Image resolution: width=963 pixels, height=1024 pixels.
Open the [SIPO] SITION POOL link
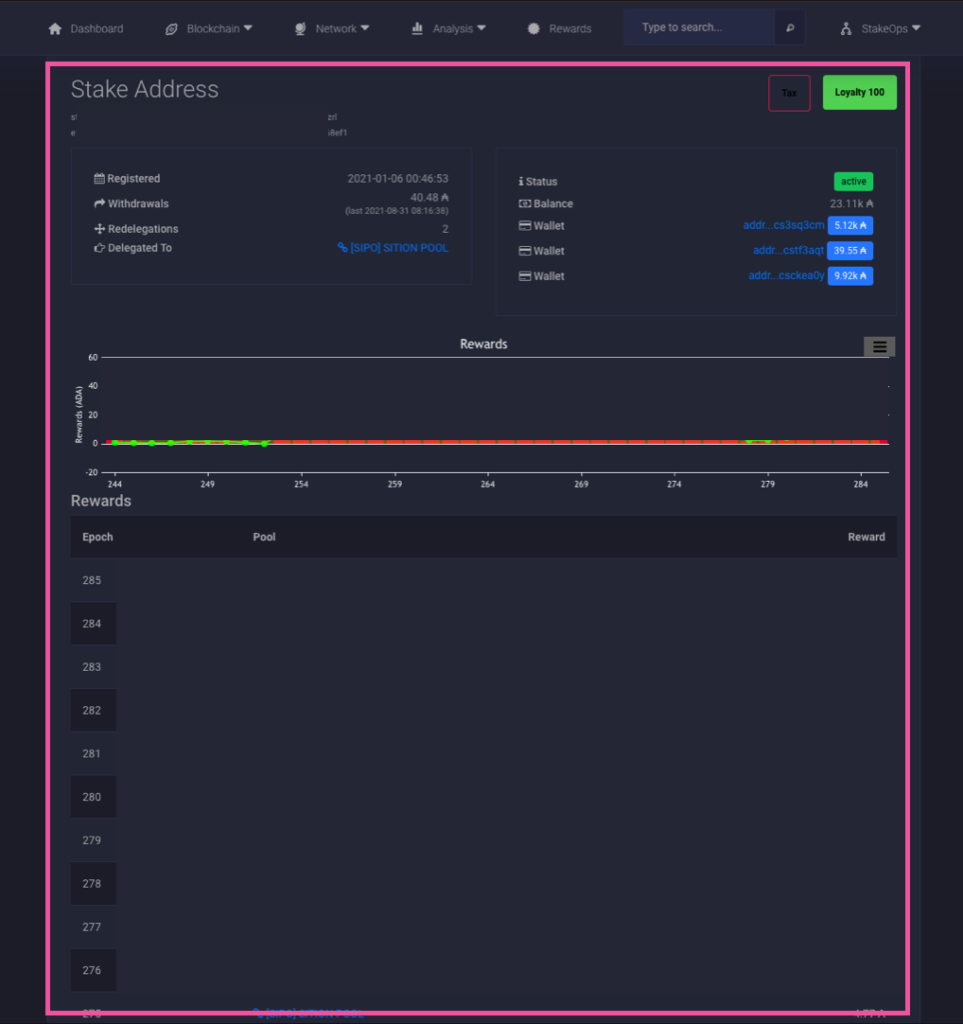tap(400, 247)
